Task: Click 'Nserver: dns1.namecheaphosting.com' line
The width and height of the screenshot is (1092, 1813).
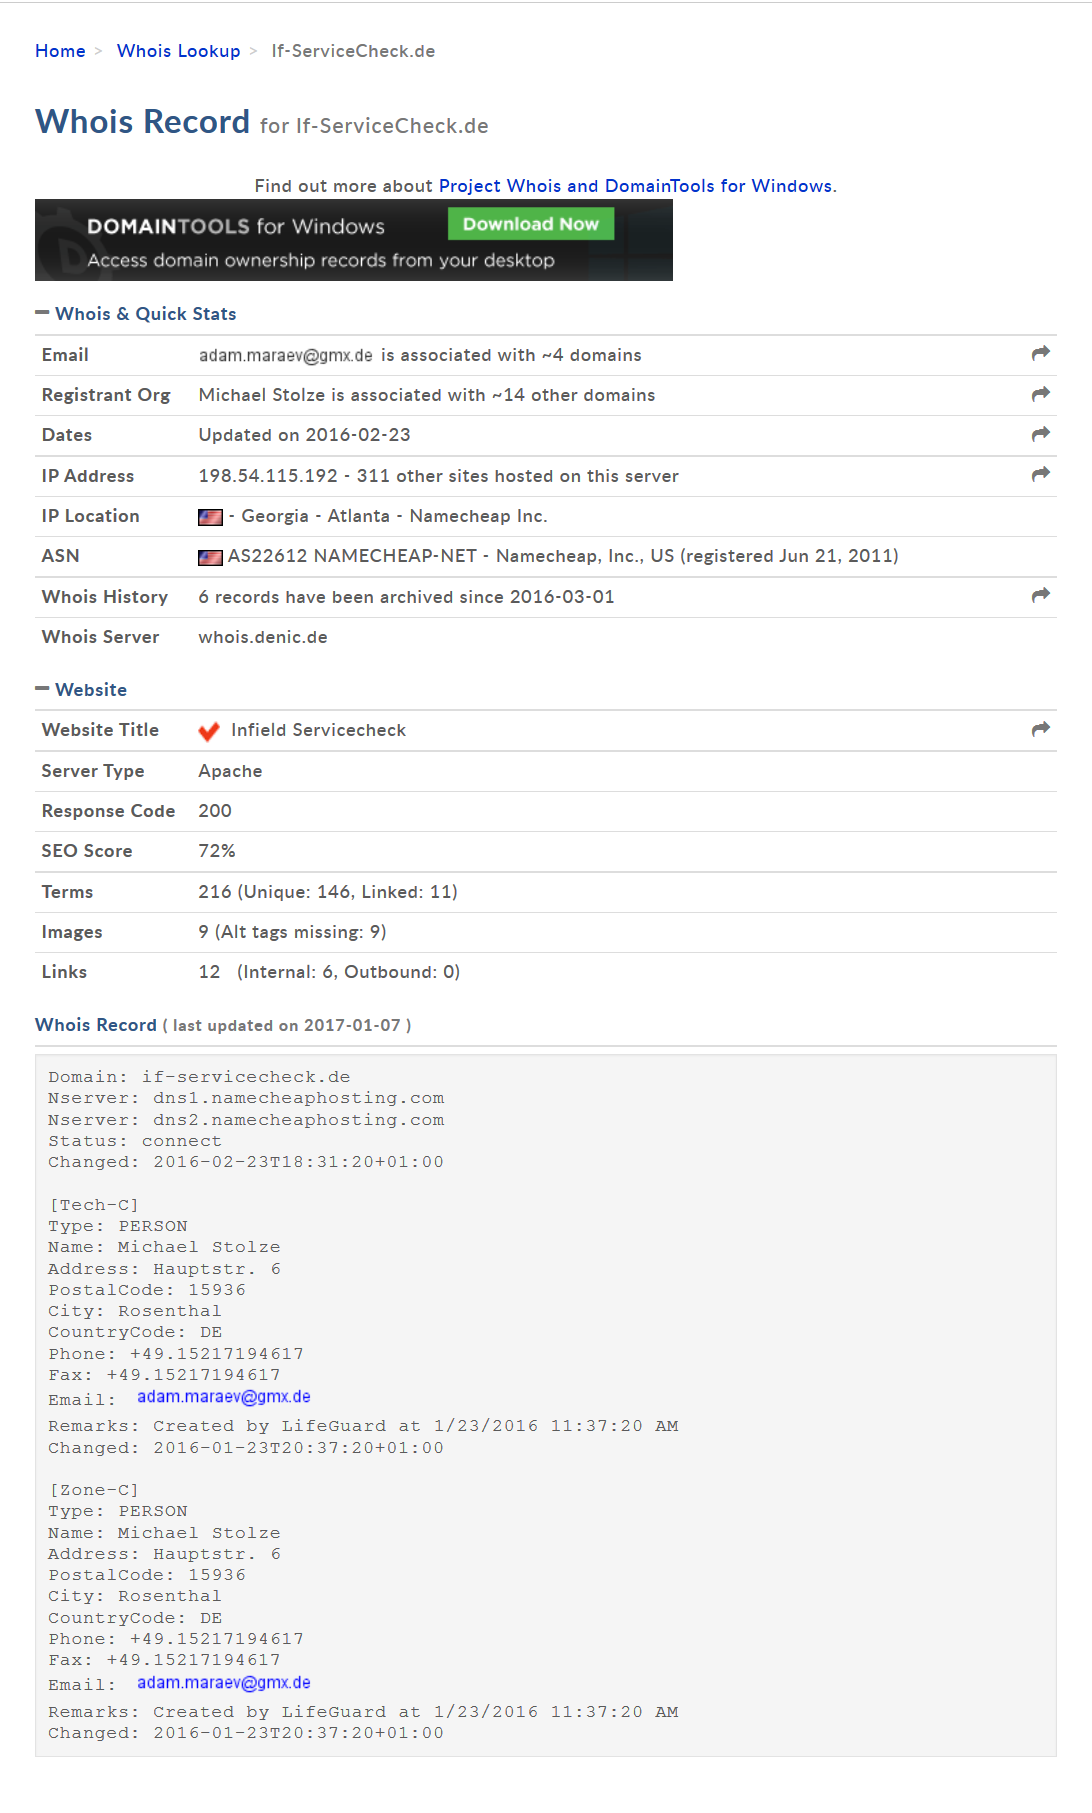Action: click(x=246, y=1098)
